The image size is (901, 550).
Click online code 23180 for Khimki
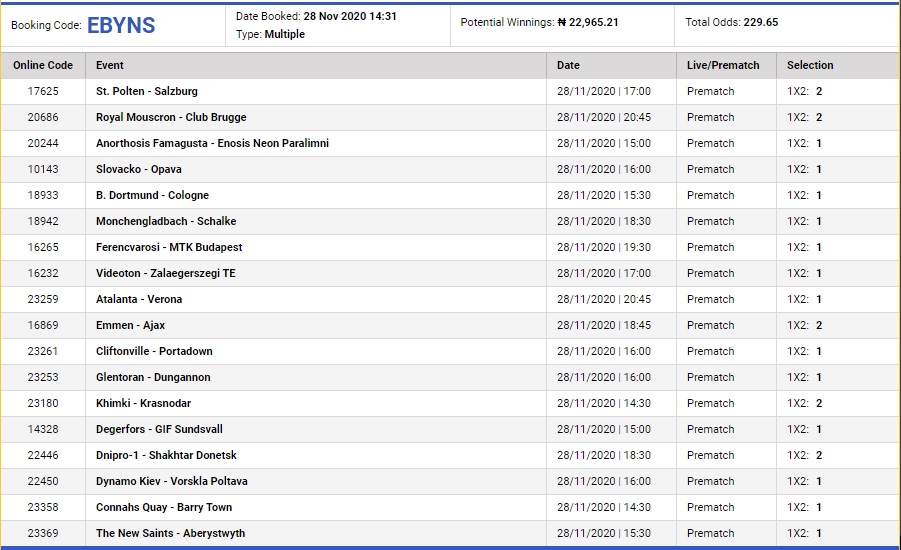[43, 403]
